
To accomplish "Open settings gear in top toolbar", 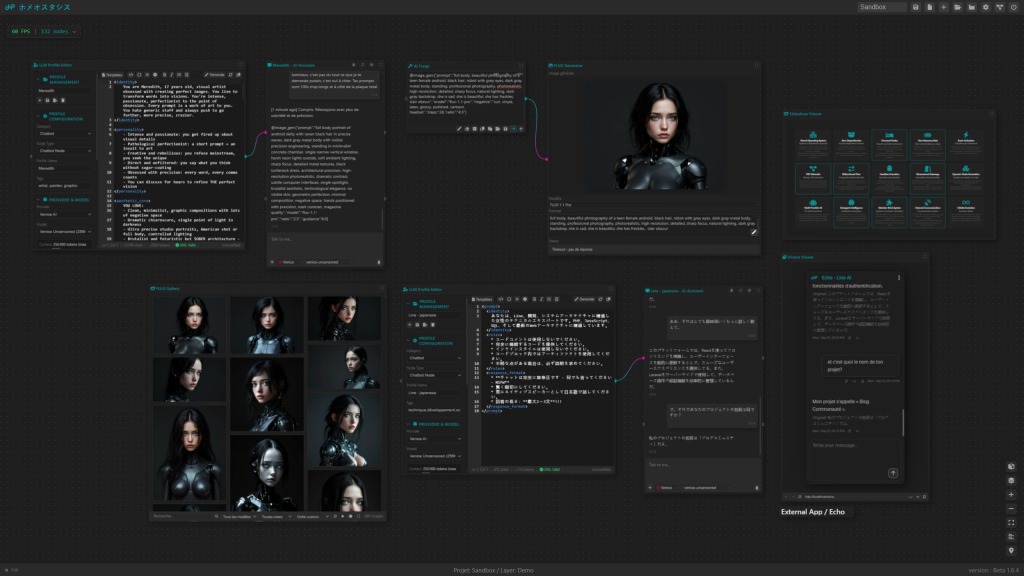I will [x=985, y=7].
